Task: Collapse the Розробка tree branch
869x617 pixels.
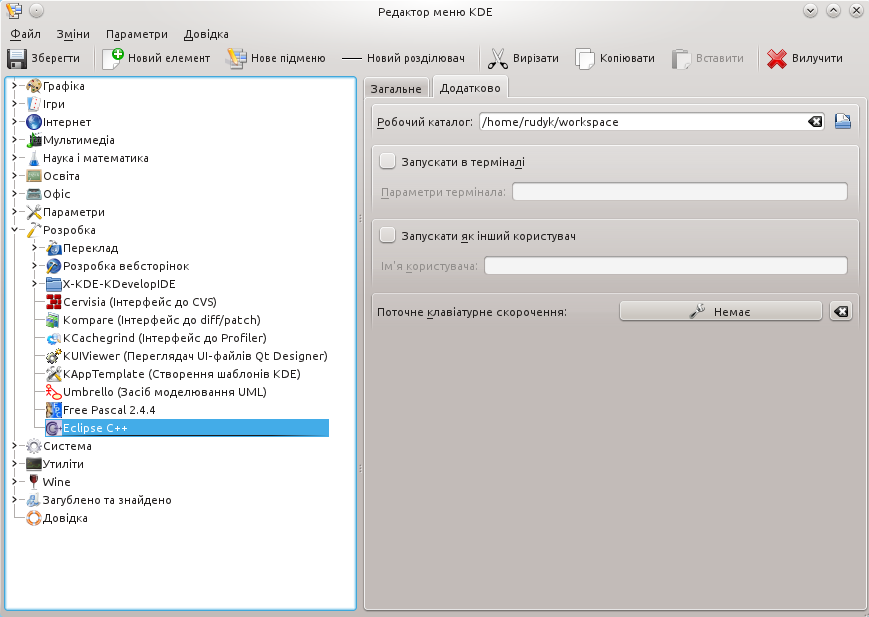Action: (x=15, y=230)
